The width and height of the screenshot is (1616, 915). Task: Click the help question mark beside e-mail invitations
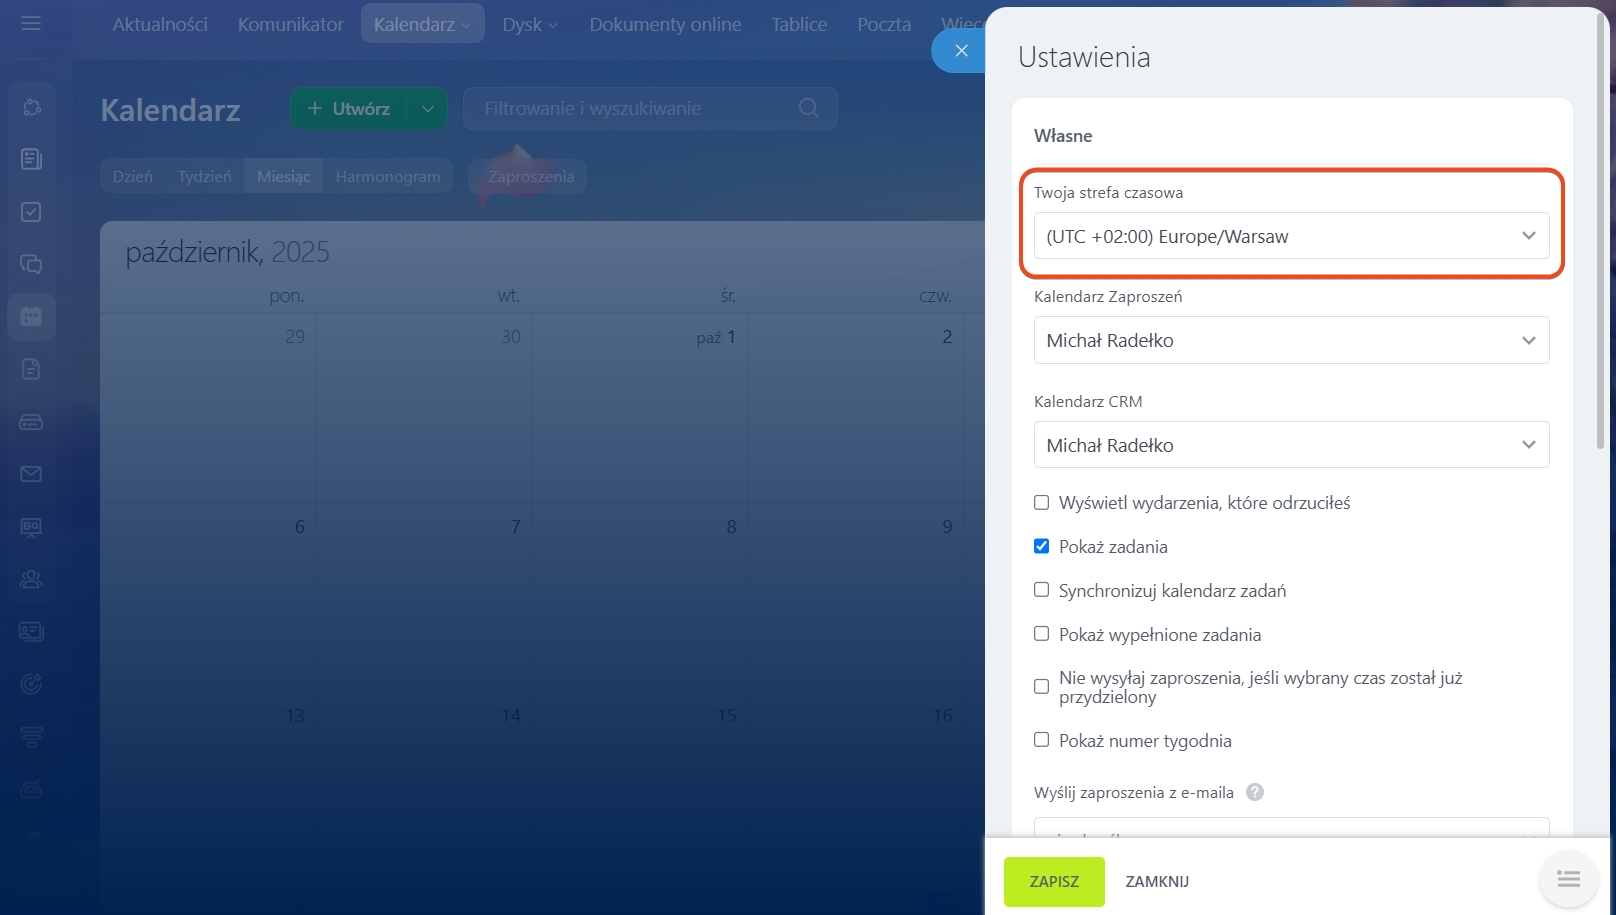tap(1255, 792)
